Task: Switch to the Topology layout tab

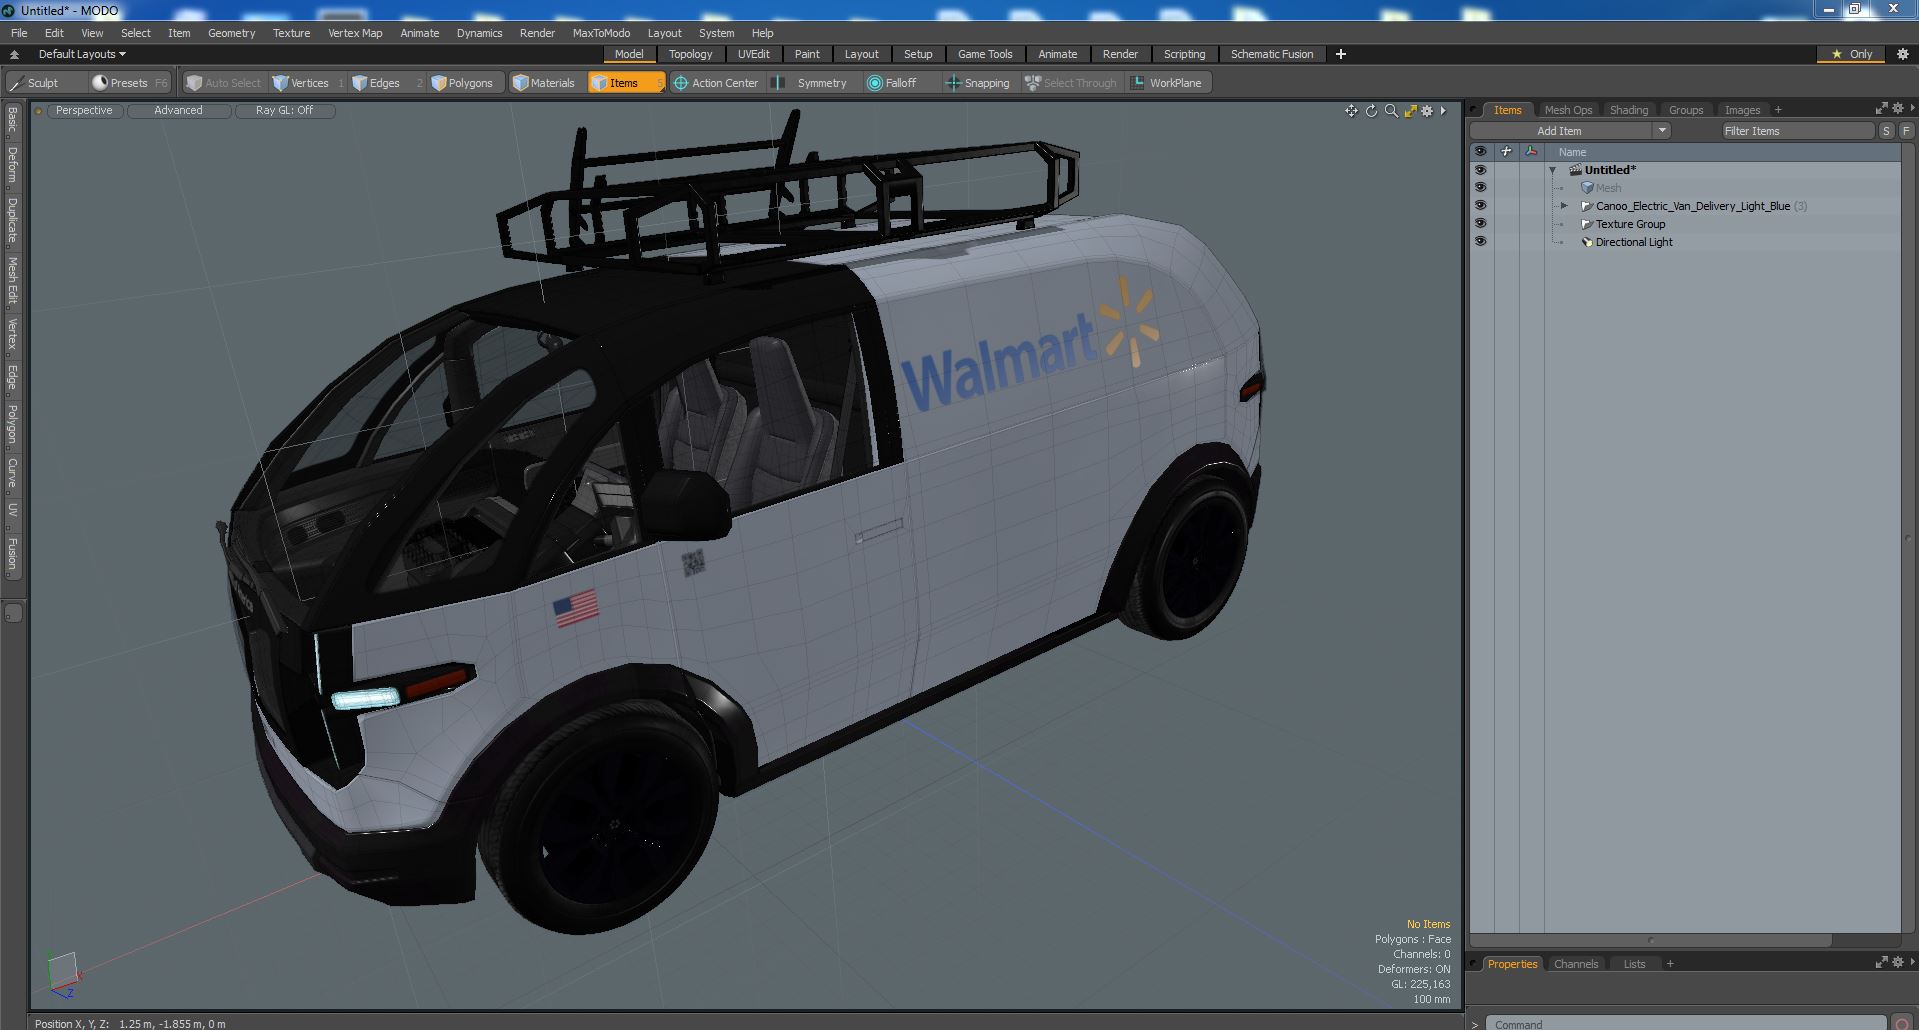Action: [690, 54]
